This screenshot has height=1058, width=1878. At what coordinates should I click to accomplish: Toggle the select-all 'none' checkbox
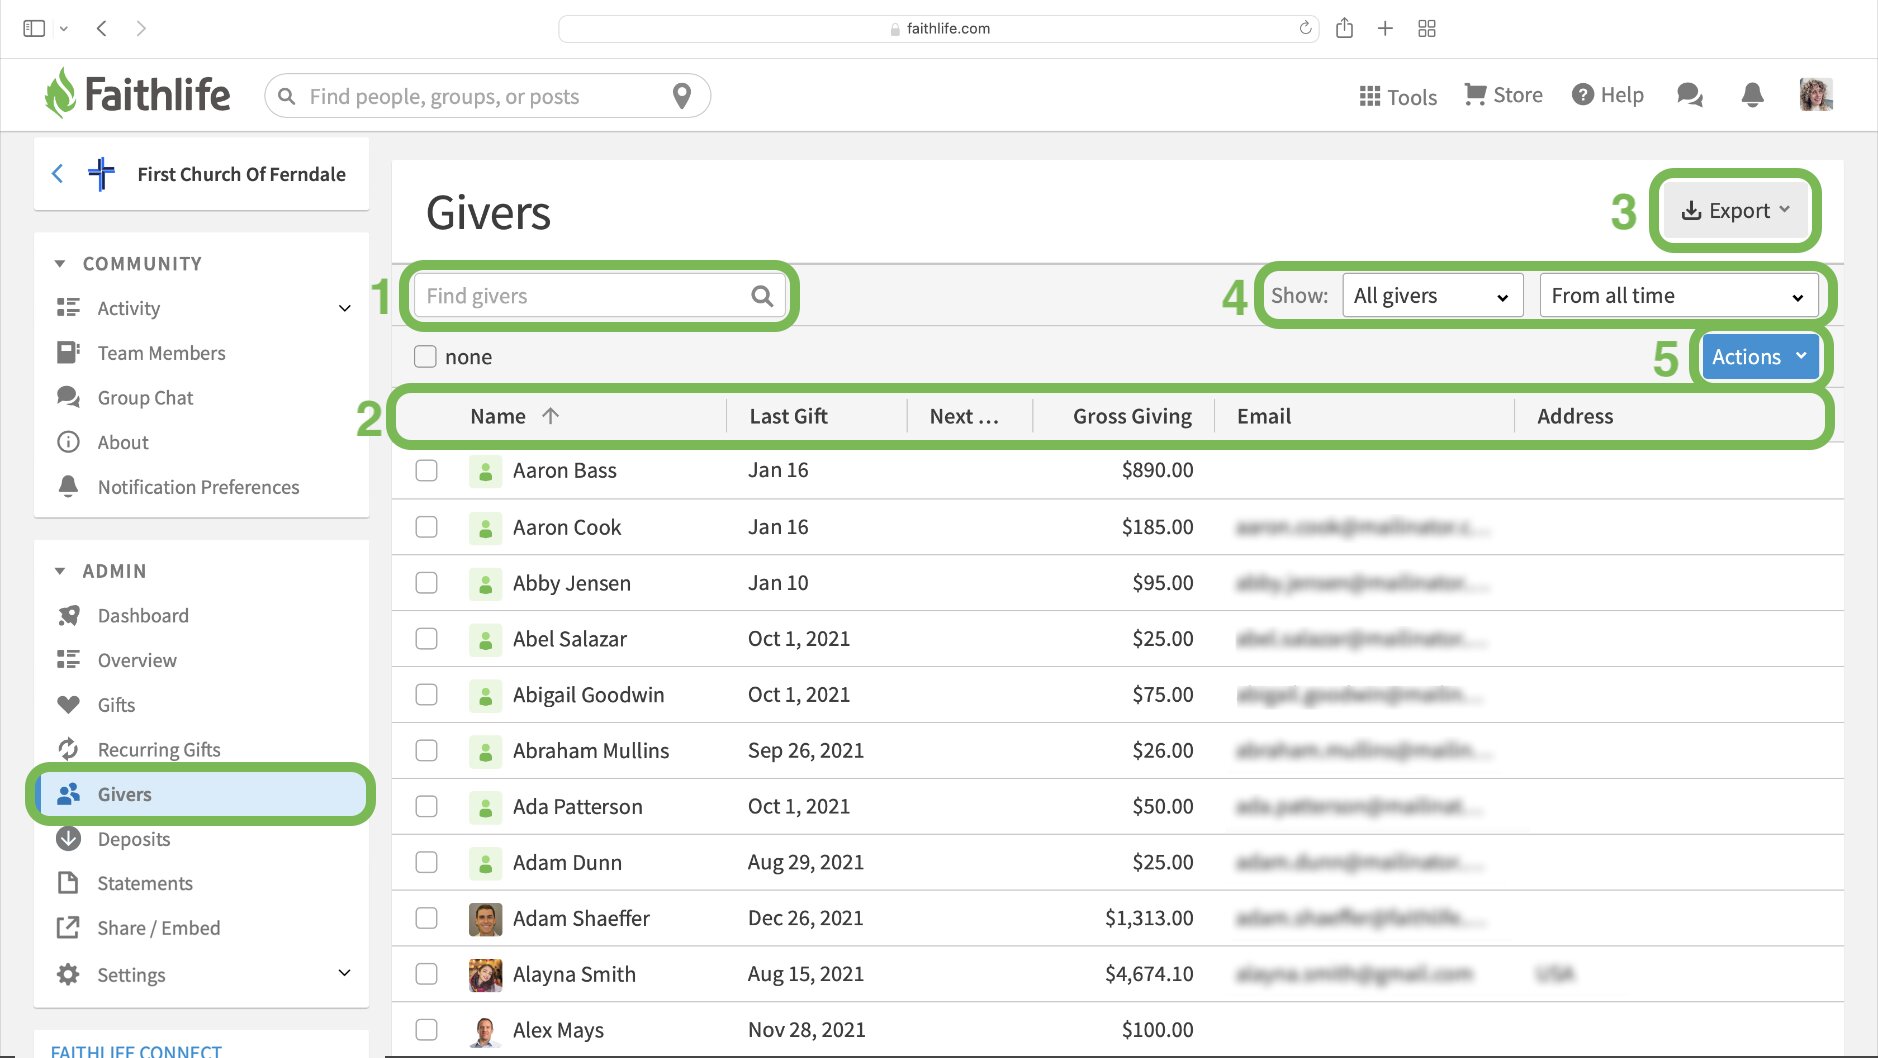(x=426, y=357)
